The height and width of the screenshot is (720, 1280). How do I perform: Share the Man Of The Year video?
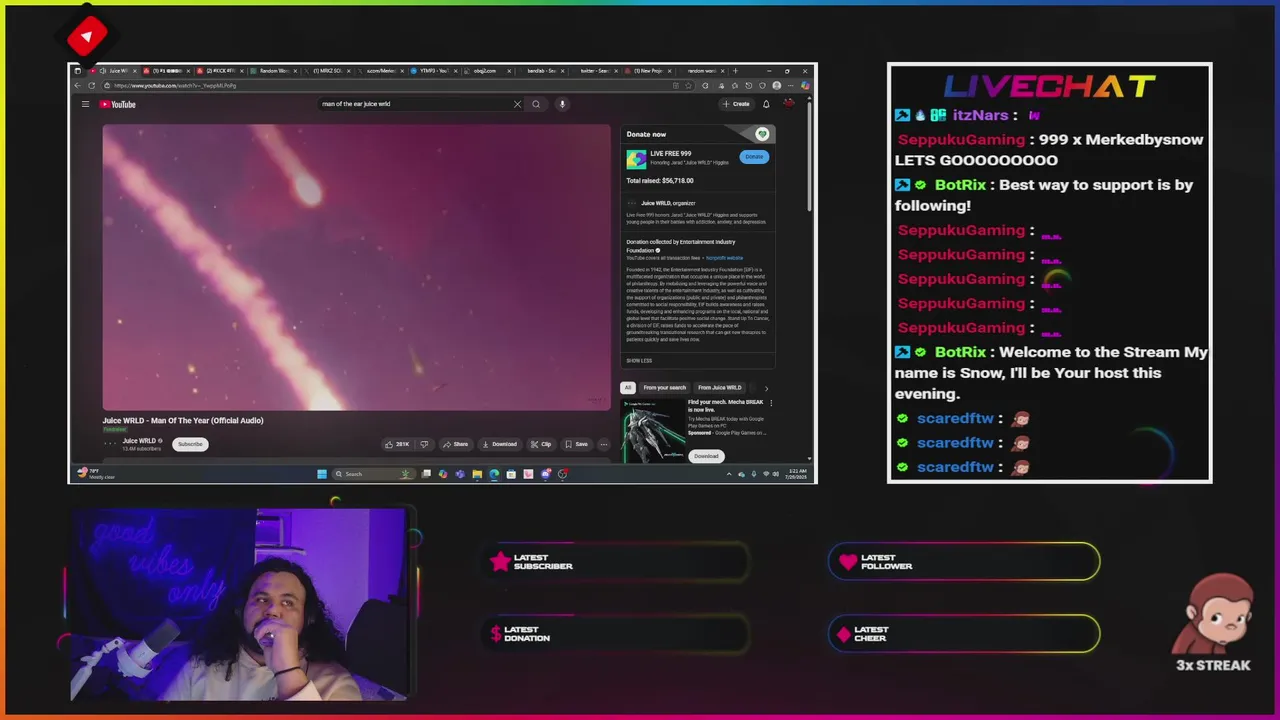coord(456,444)
